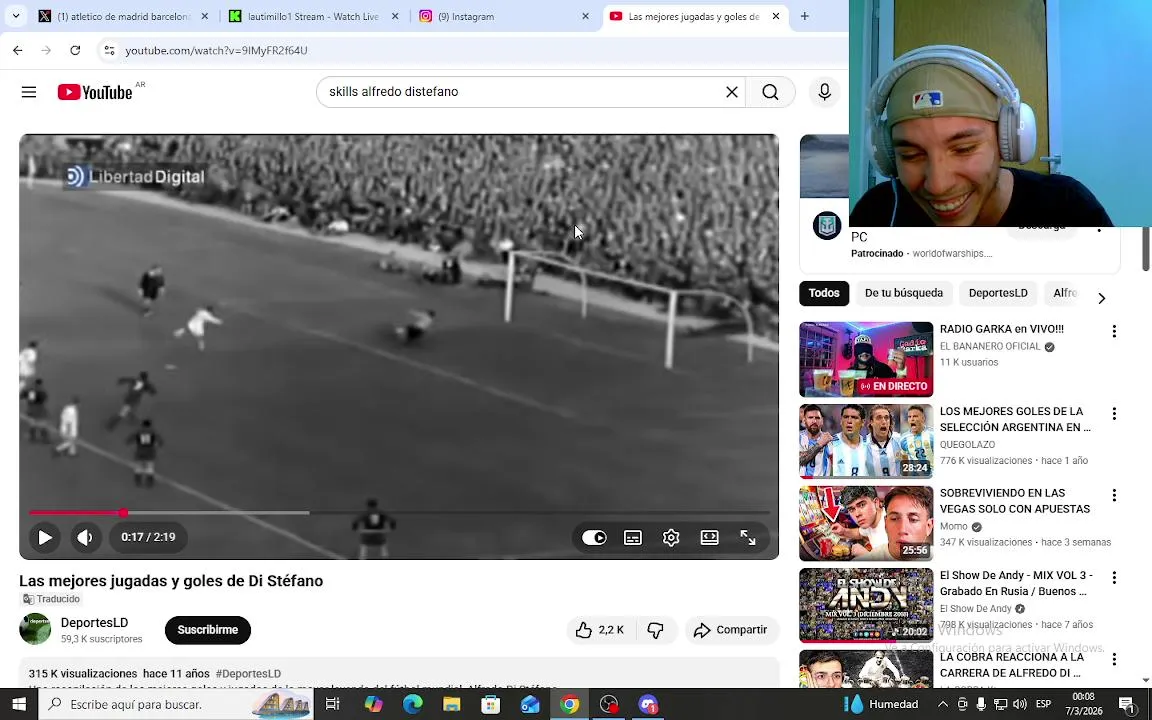Switch to lautimiilo1 Stream tab

(314, 16)
